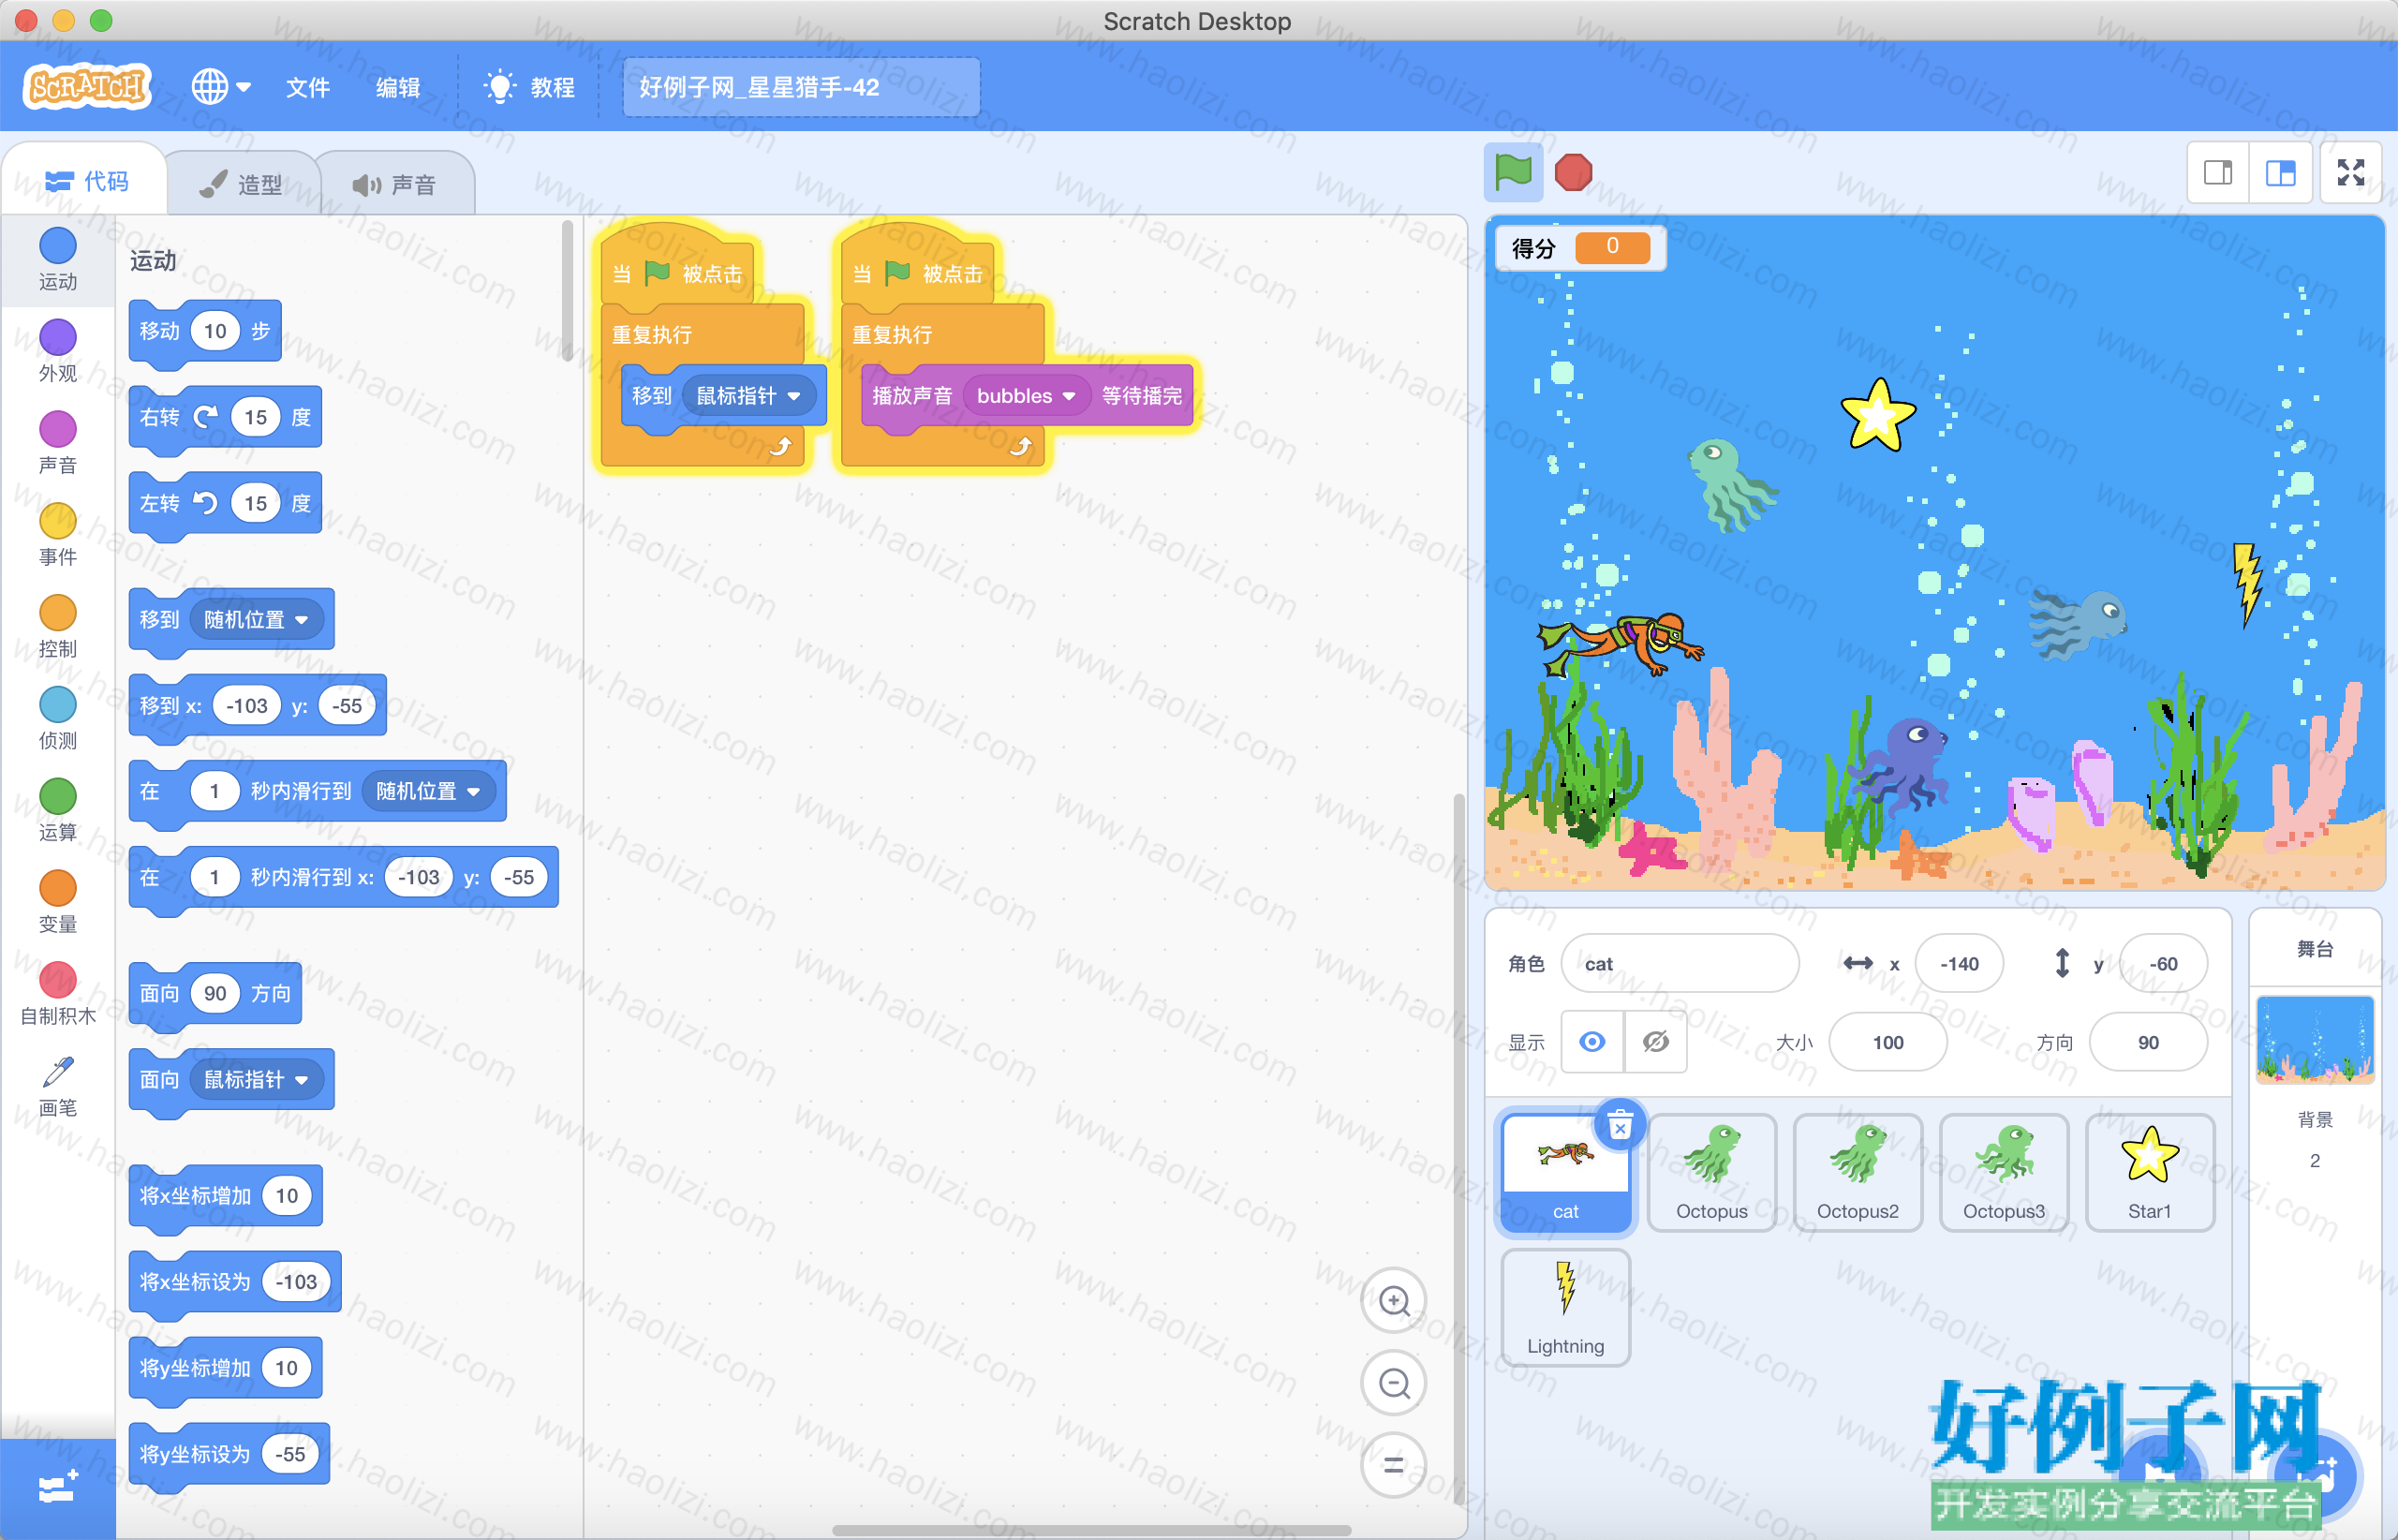Select the 运动 motion category circle
The image size is (2398, 1540).
point(58,246)
